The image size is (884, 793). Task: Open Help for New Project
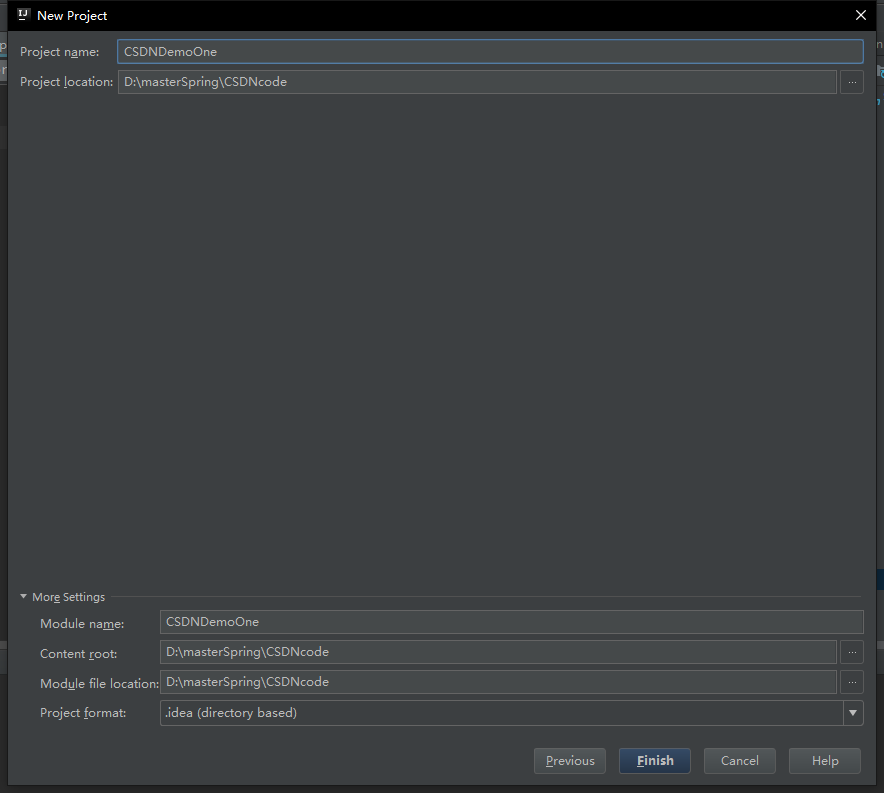click(x=825, y=761)
